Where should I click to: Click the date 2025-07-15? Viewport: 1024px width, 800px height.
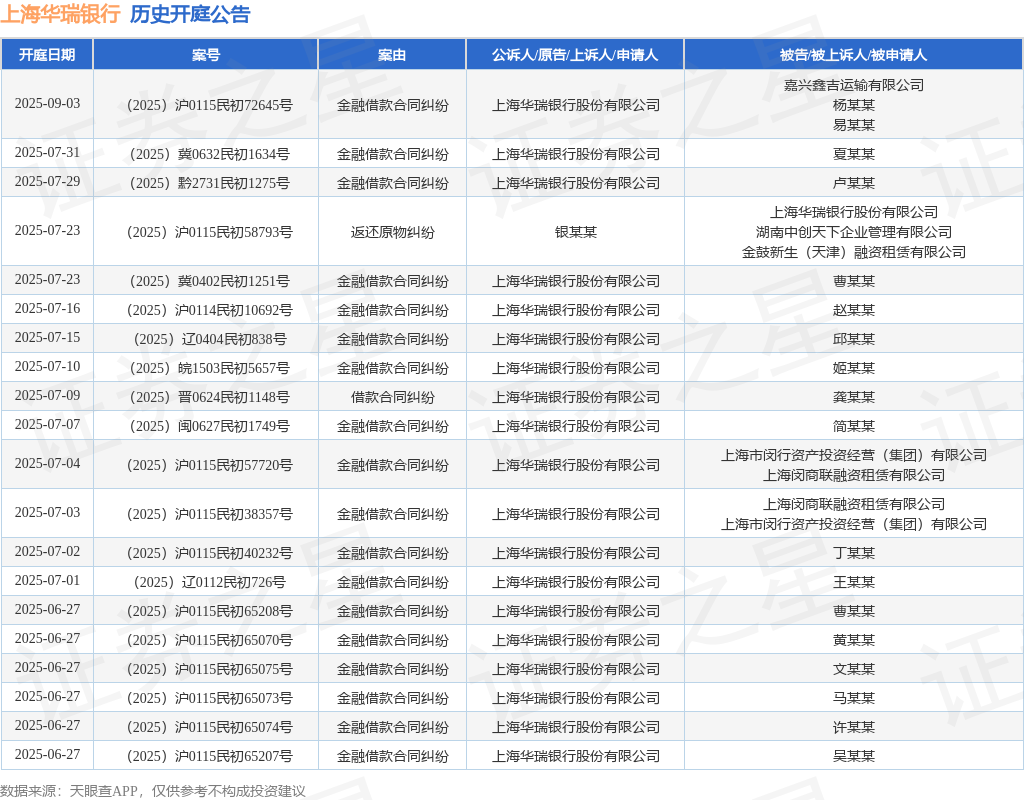pyautogui.click(x=47, y=338)
